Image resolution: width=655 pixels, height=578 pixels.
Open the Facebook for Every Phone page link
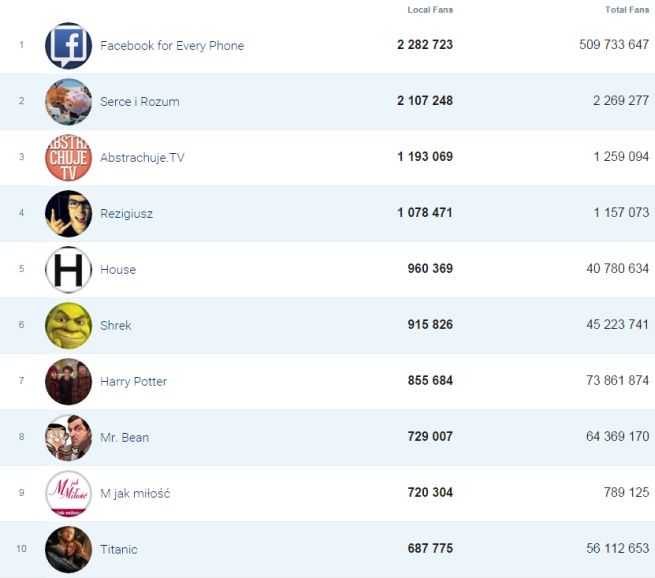tap(172, 46)
